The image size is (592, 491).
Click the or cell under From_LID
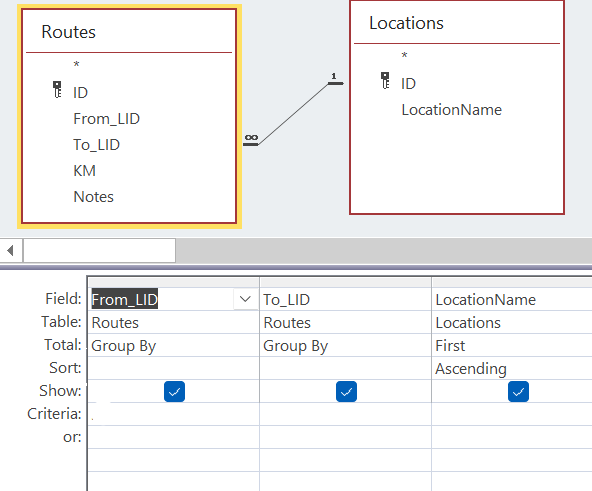tap(173, 437)
